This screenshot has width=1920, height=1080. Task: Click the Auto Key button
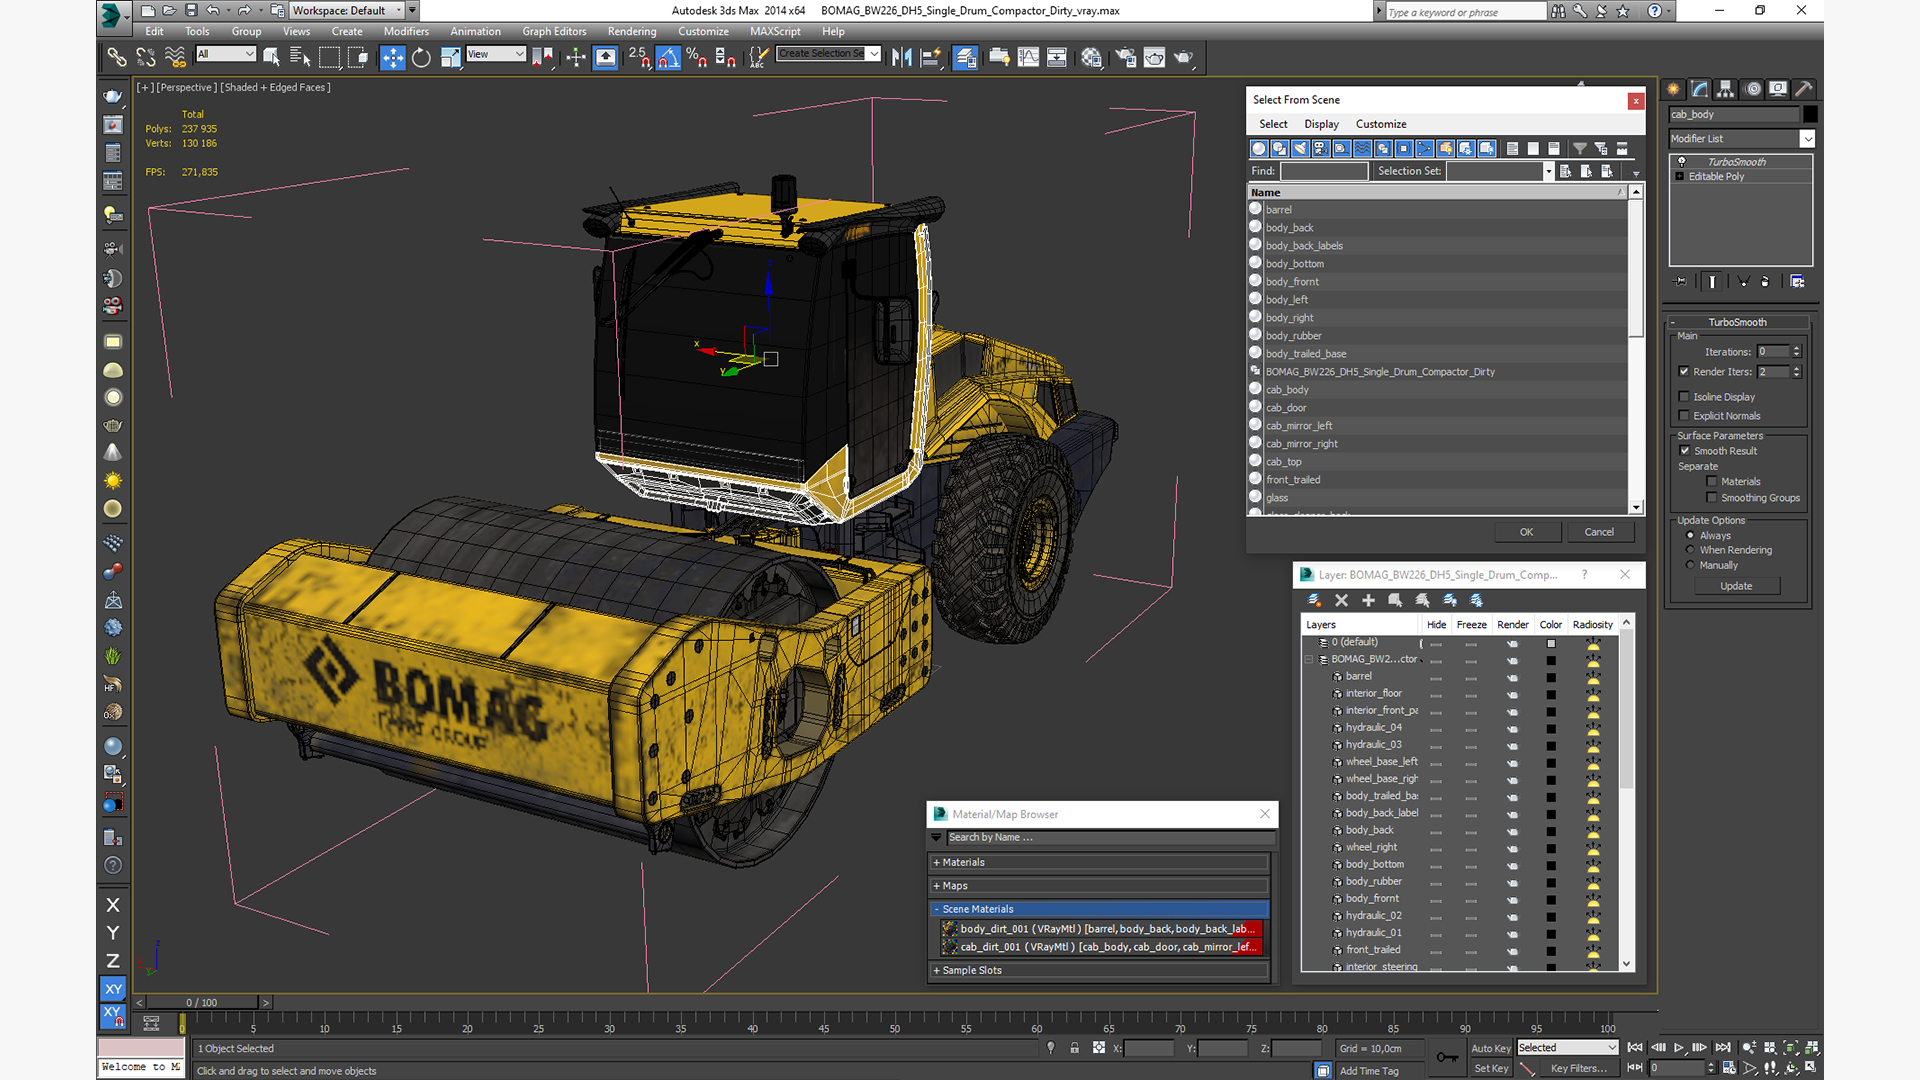[x=1491, y=1048]
